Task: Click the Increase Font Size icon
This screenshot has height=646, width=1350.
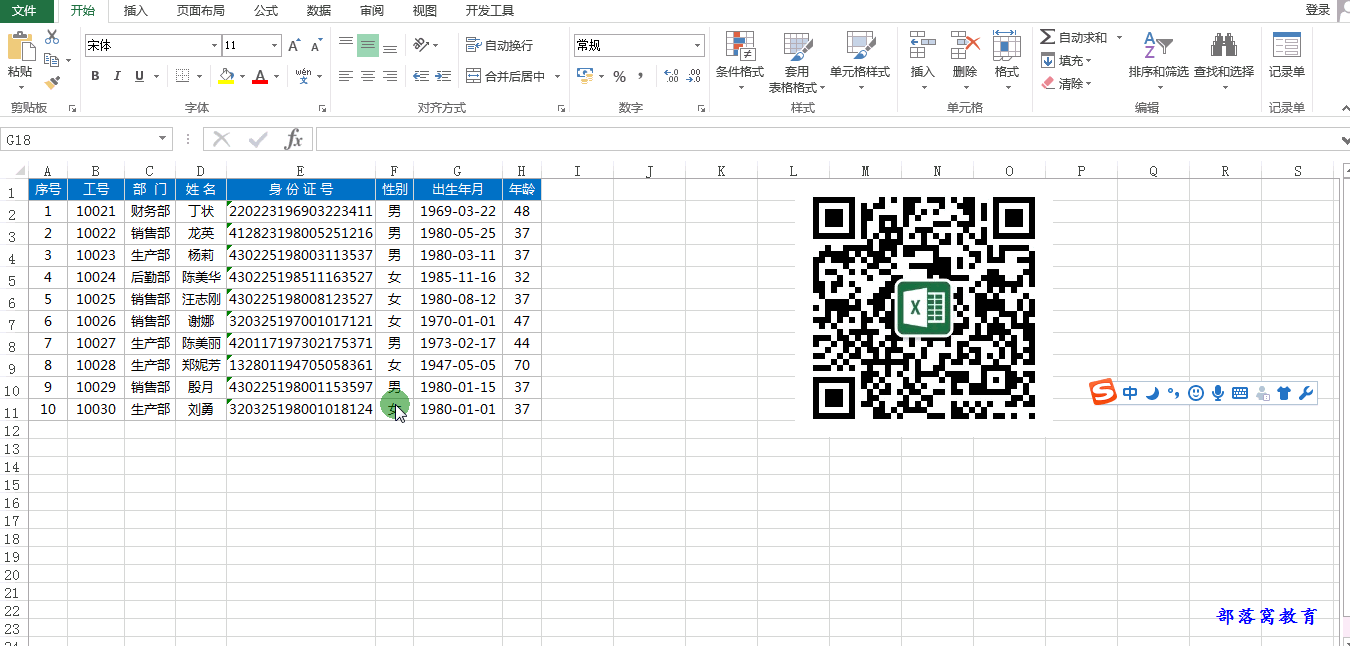Action: click(x=294, y=46)
